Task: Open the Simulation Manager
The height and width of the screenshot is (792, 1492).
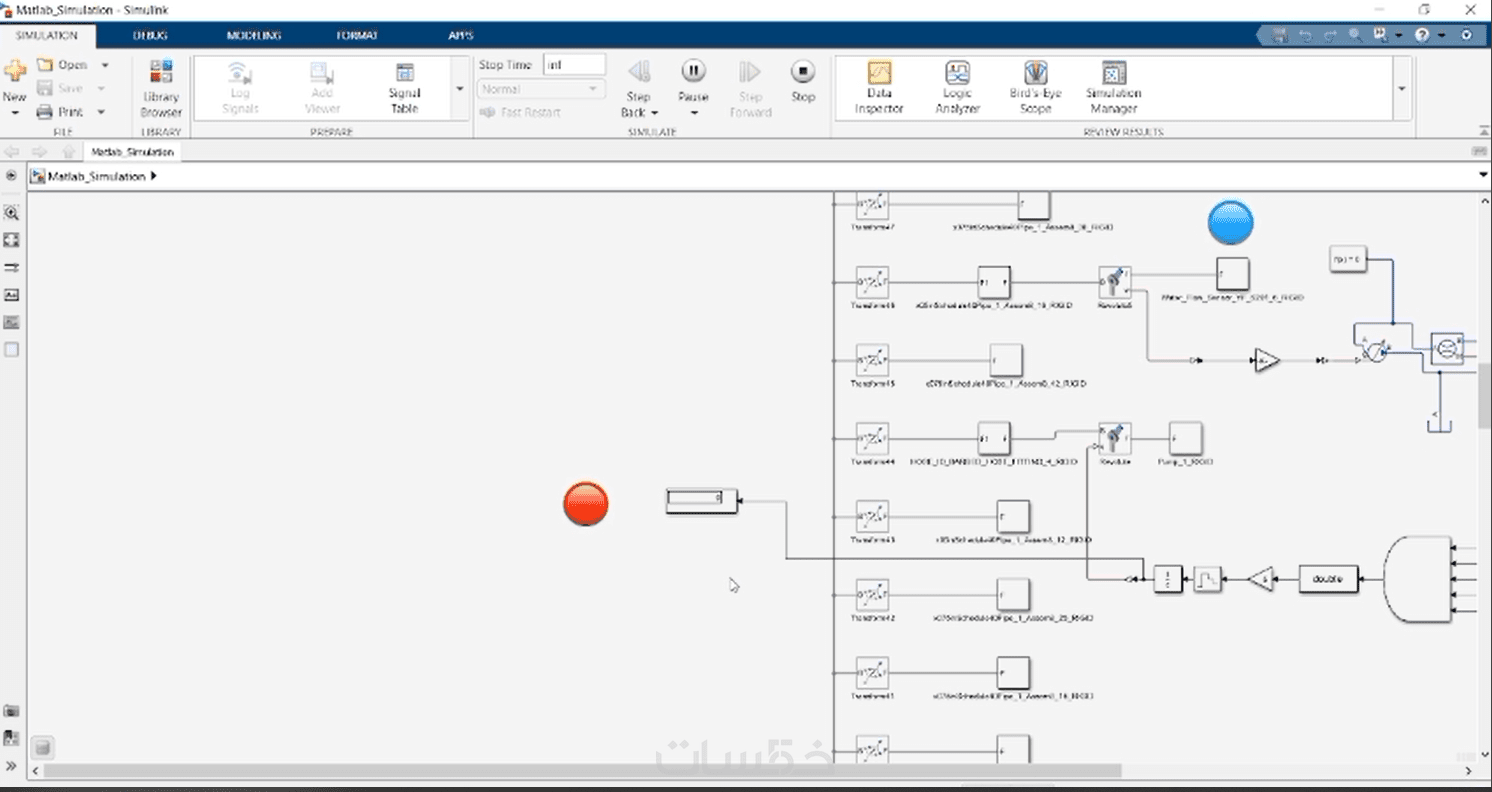Action: 1114,88
